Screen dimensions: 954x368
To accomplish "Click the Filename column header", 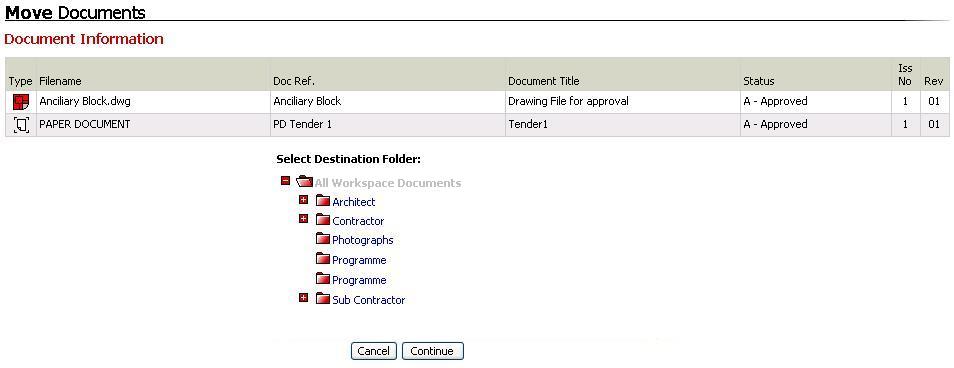I will [60, 81].
